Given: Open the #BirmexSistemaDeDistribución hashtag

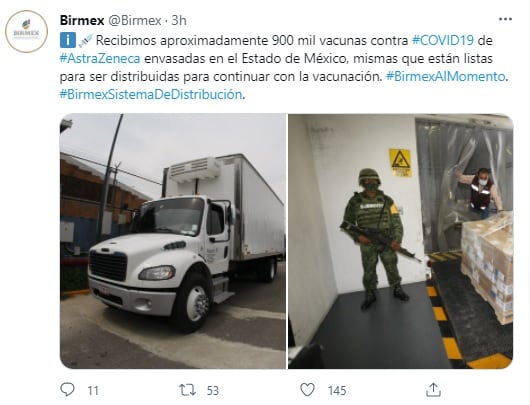Looking at the screenshot, I should coord(151,94).
